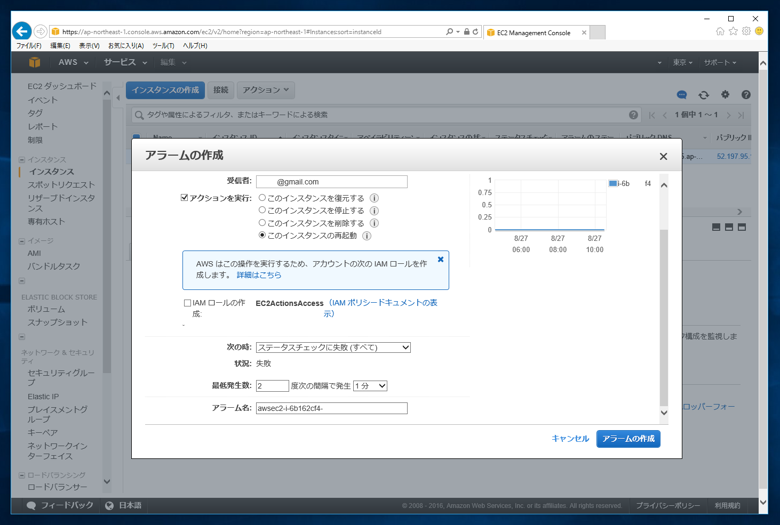Click the 最低発生数 input field
The height and width of the screenshot is (525, 780).
click(x=272, y=386)
